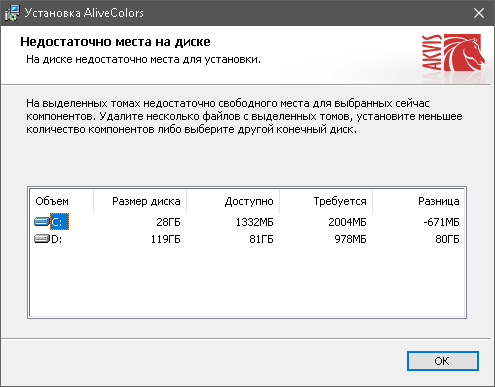
Task: Click the Объем column header
Action: pyautogui.click(x=61, y=201)
